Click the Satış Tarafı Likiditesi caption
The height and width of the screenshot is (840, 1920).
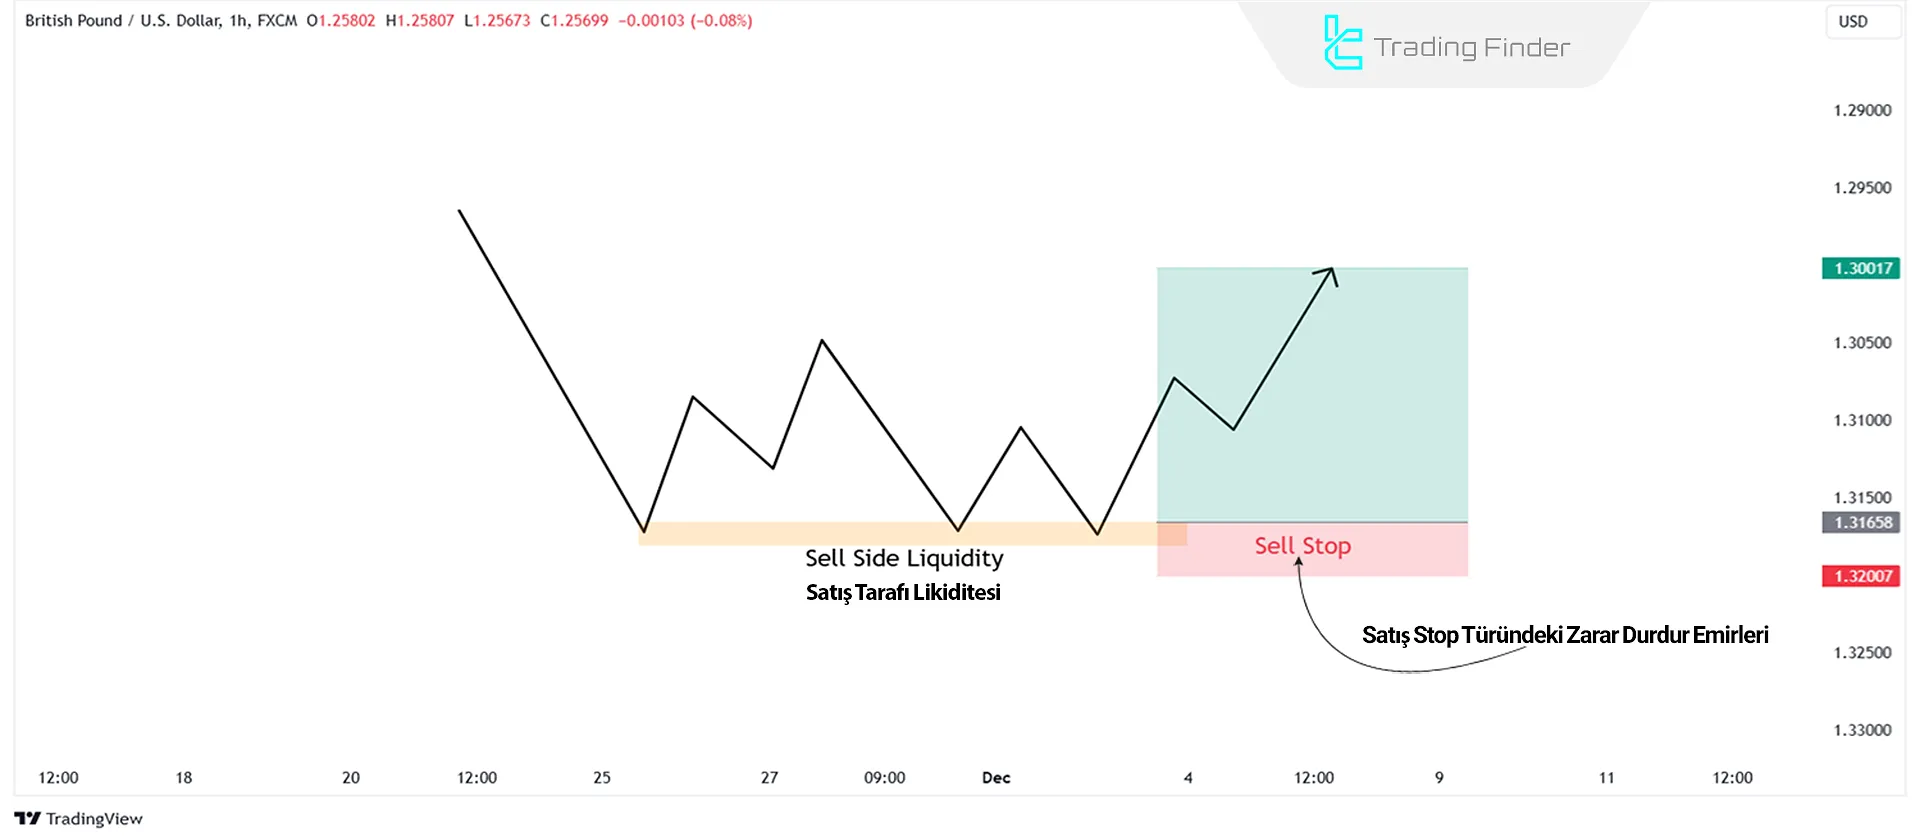pos(903,592)
